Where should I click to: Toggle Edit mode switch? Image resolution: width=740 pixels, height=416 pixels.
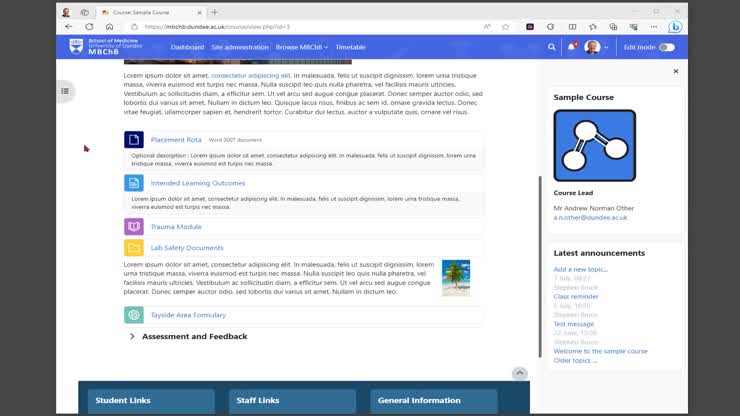(x=666, y=47)
